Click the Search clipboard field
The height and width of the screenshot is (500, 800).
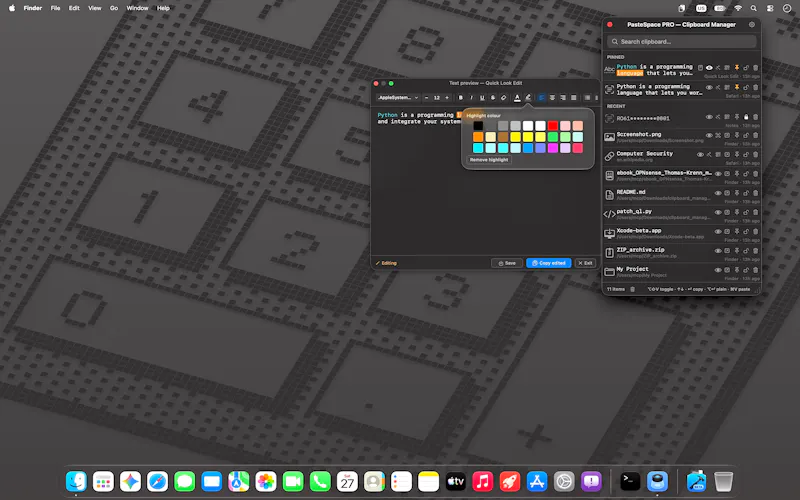[x=682, y=41]
